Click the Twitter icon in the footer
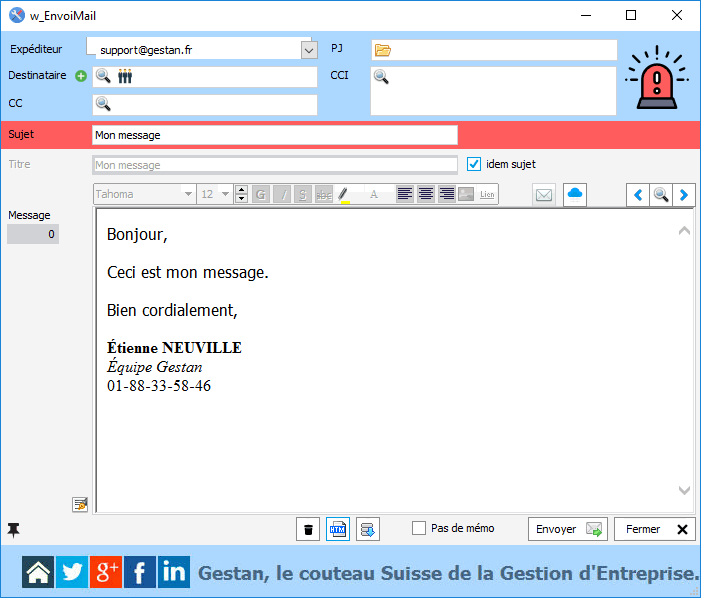Viewport: 701px width, 598px height. click(72, 572)
